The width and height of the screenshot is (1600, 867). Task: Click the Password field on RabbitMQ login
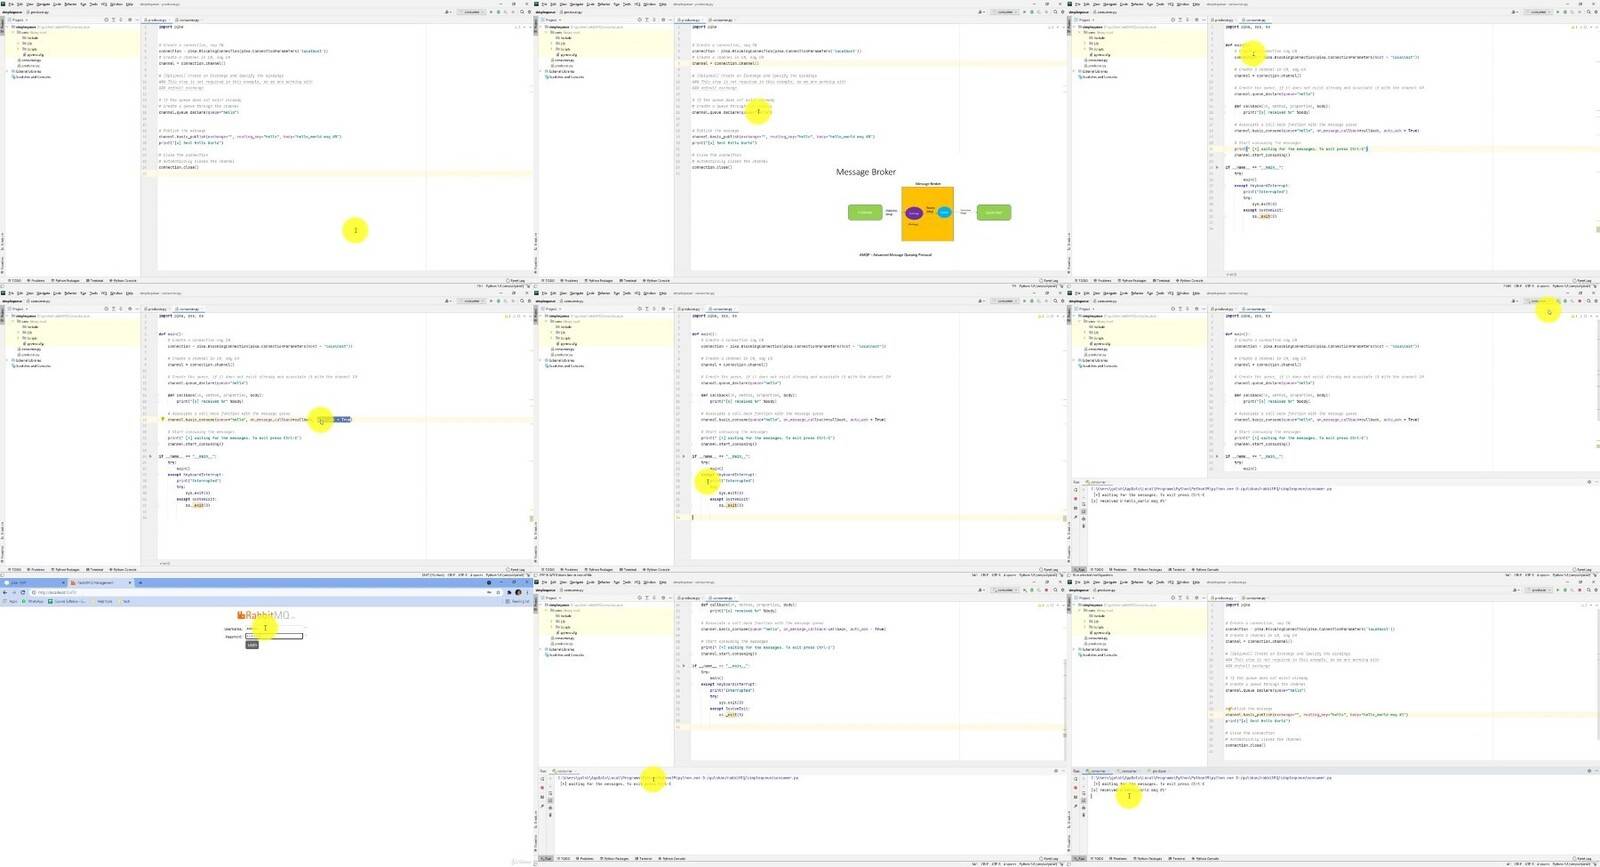274,636
